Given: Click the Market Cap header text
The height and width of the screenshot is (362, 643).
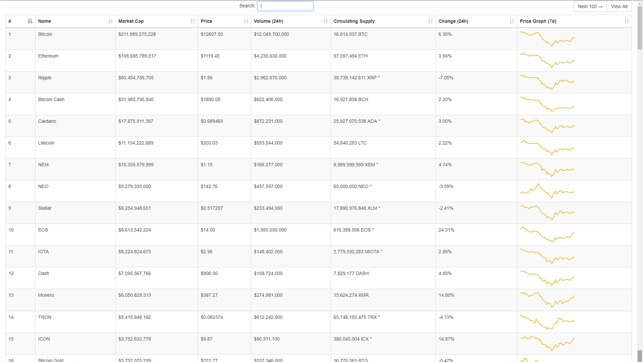Looking at the screenshot, I should (x=131, y=21).
